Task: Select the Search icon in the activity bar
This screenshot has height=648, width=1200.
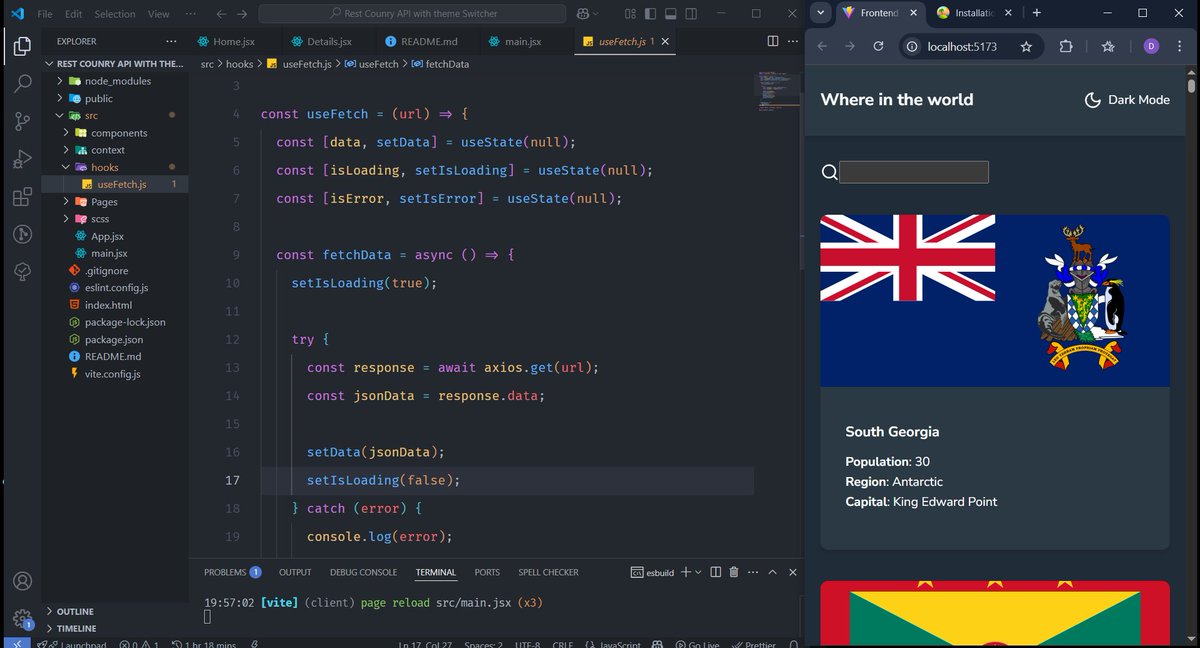Action: pyautogui.click(x=22, y=83)
